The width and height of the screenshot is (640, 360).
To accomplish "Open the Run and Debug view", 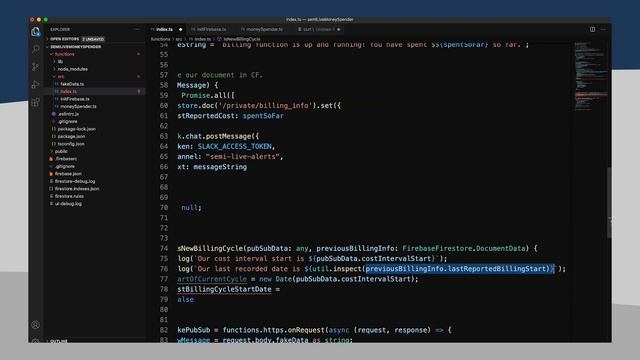I will coord(36,84).
